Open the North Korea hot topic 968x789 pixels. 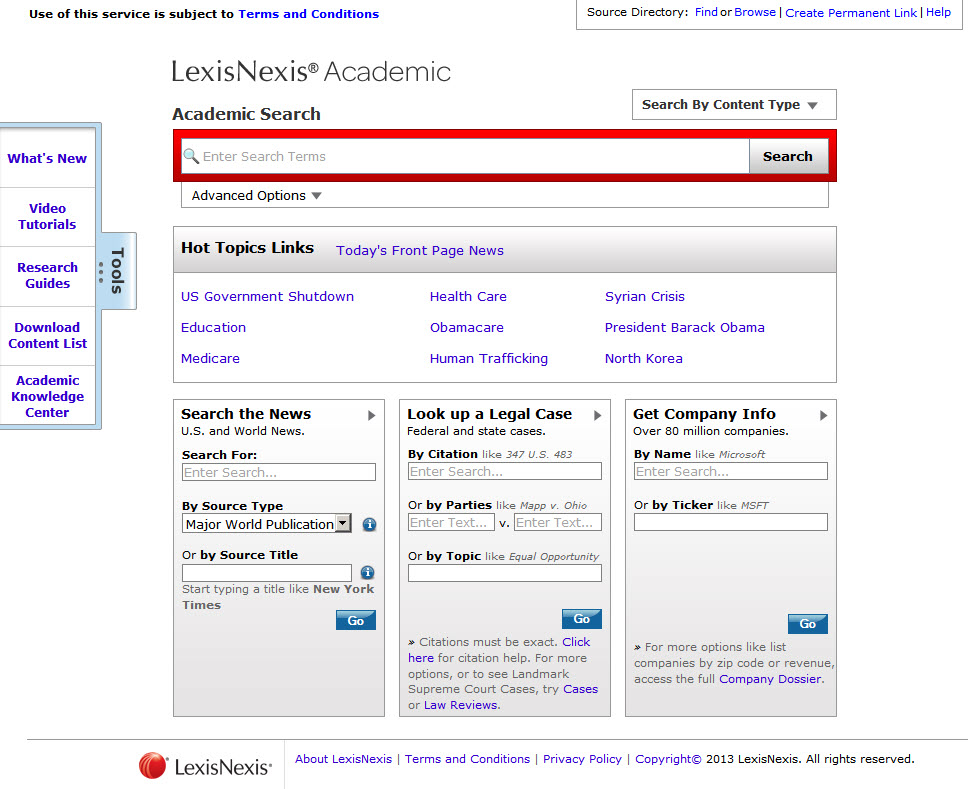pos(643,358)
